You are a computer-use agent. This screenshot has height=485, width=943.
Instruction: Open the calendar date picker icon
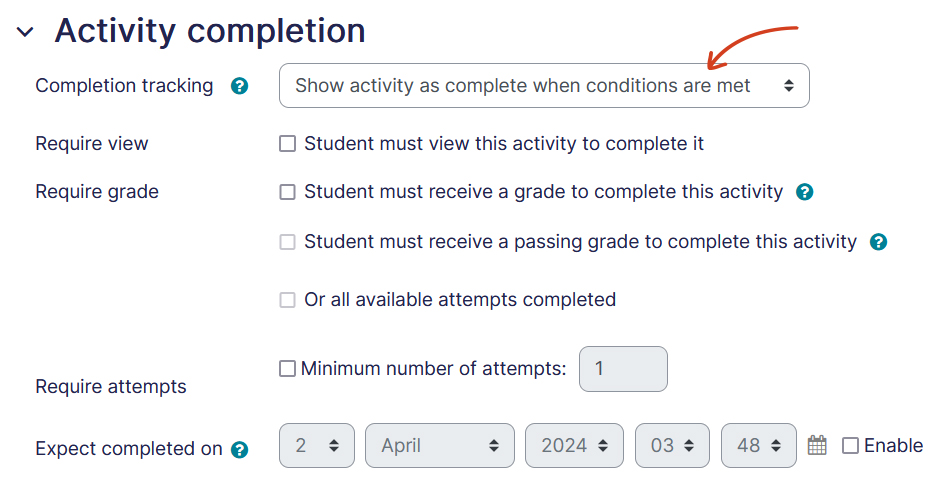coord(817,446)
